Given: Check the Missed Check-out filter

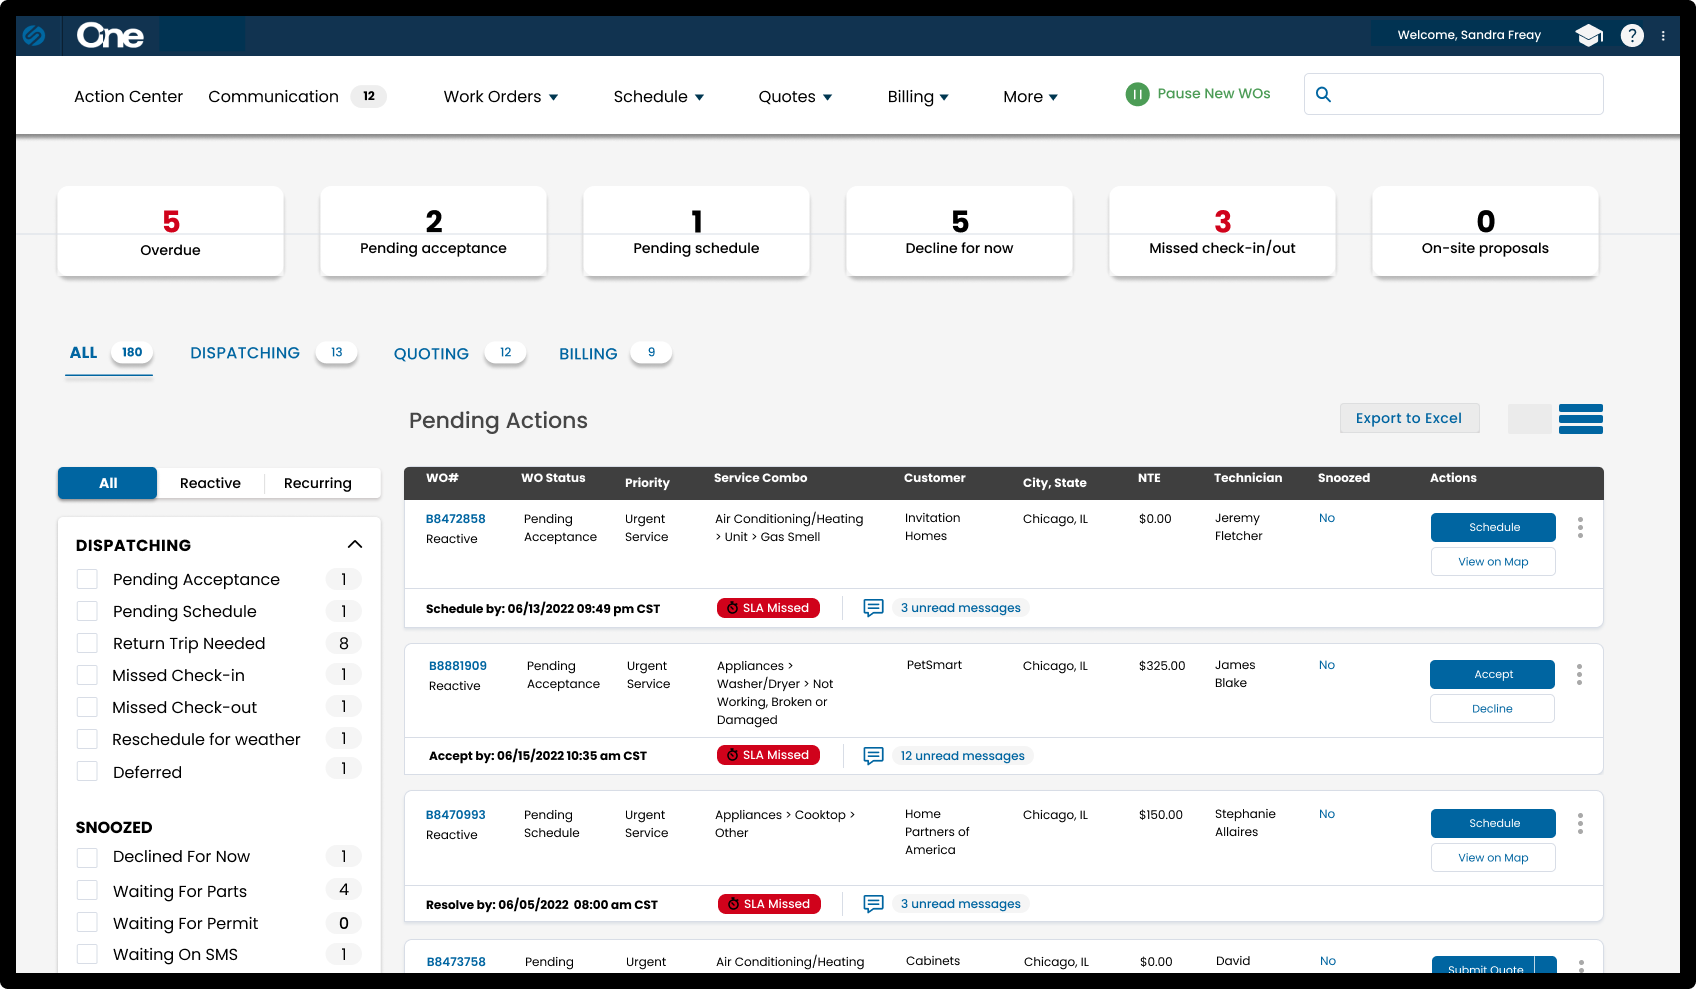Looking at the screenshot, I should click(x=88, y=707).
